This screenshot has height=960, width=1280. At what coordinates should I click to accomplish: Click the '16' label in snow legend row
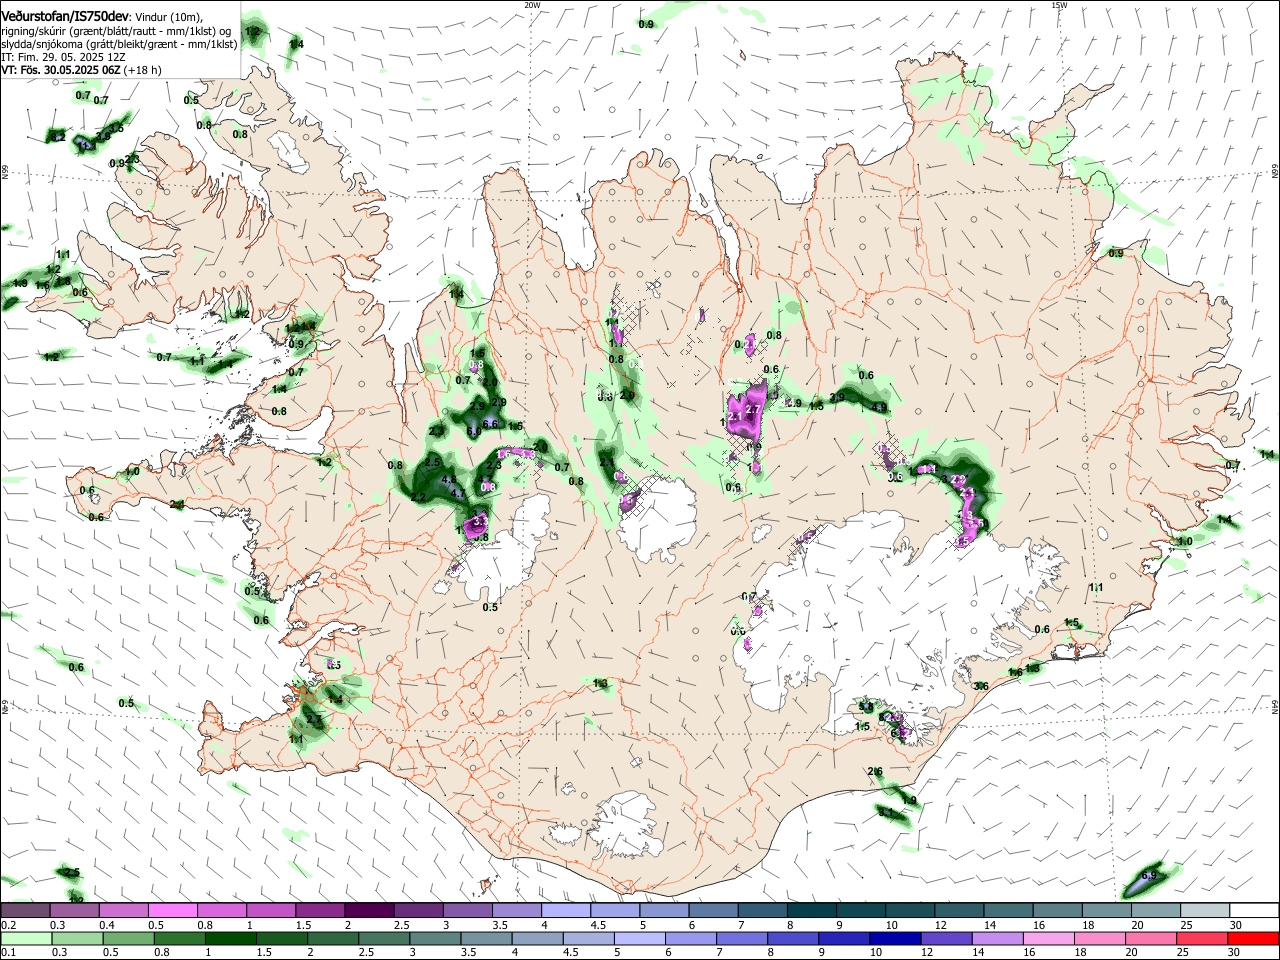pos(1040,925)
